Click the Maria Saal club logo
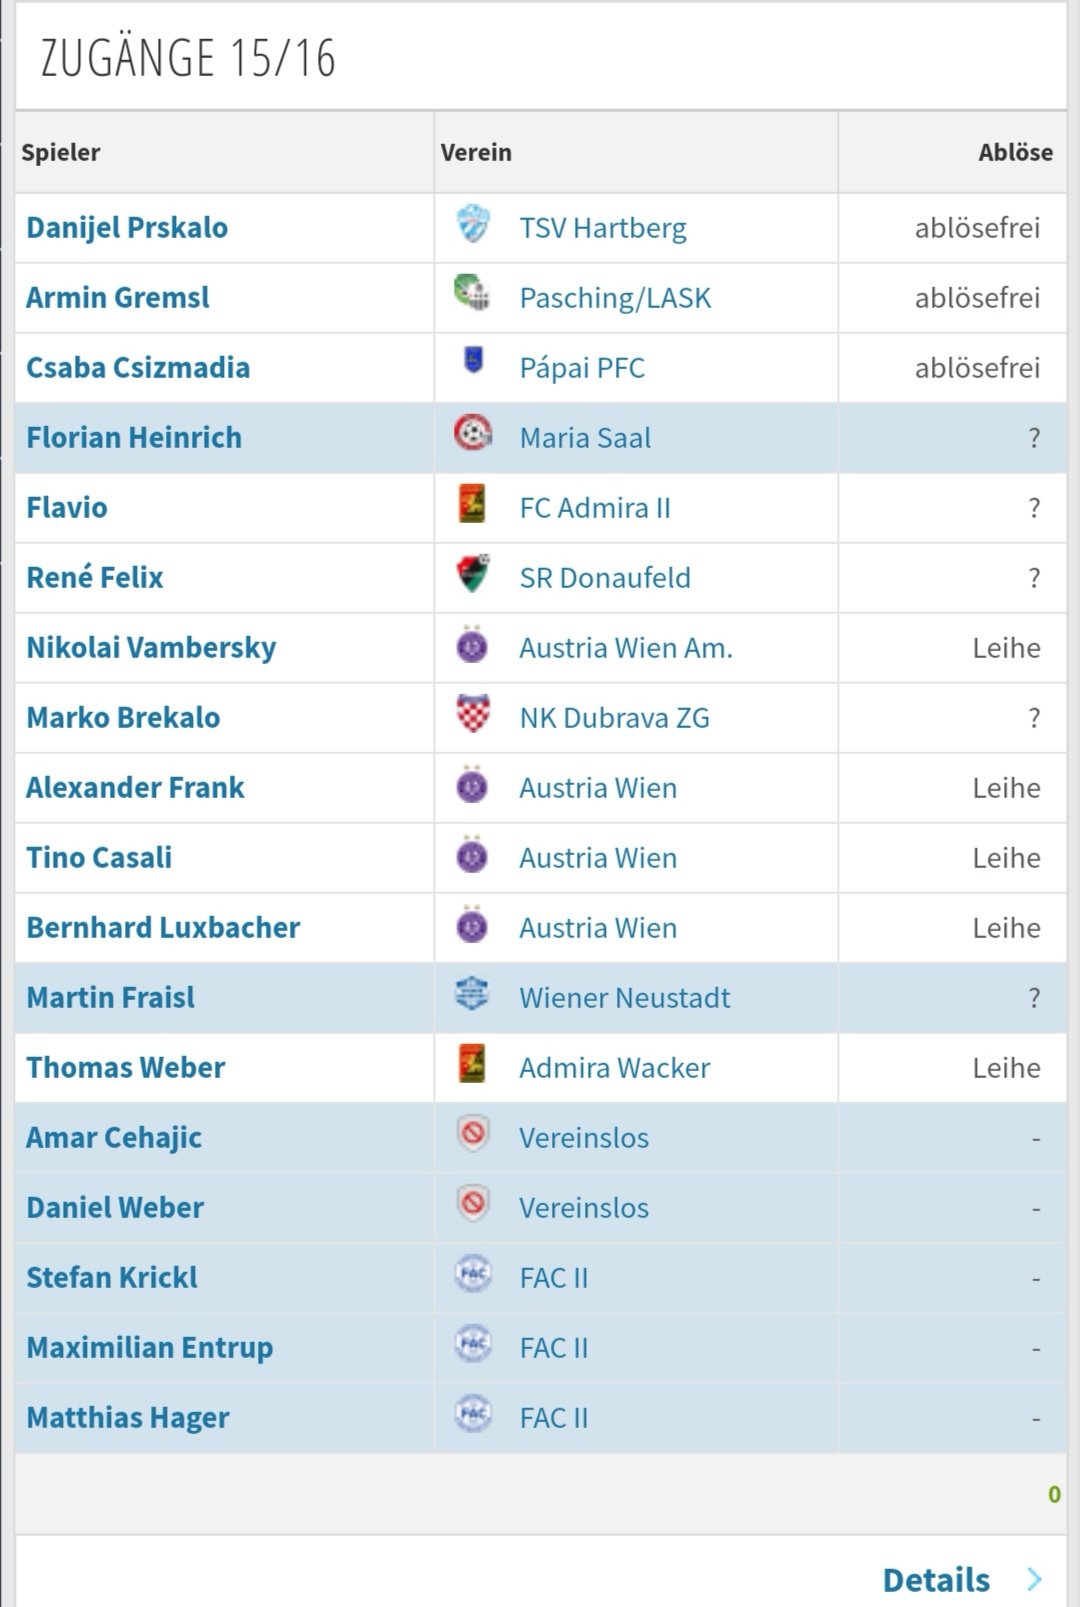This screenshot has height=1607, width=1080. click(x=472, y=435)
